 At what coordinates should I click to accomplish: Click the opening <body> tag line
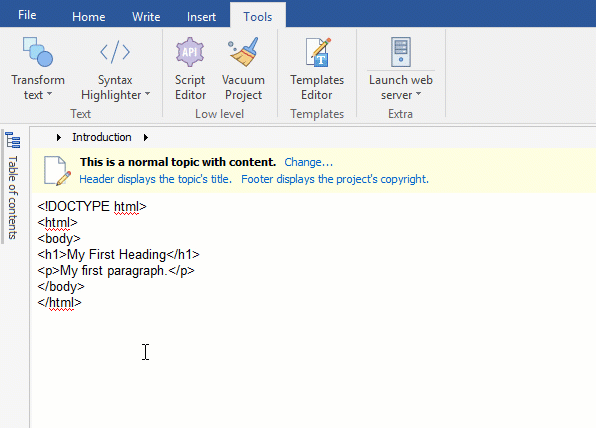59,238
